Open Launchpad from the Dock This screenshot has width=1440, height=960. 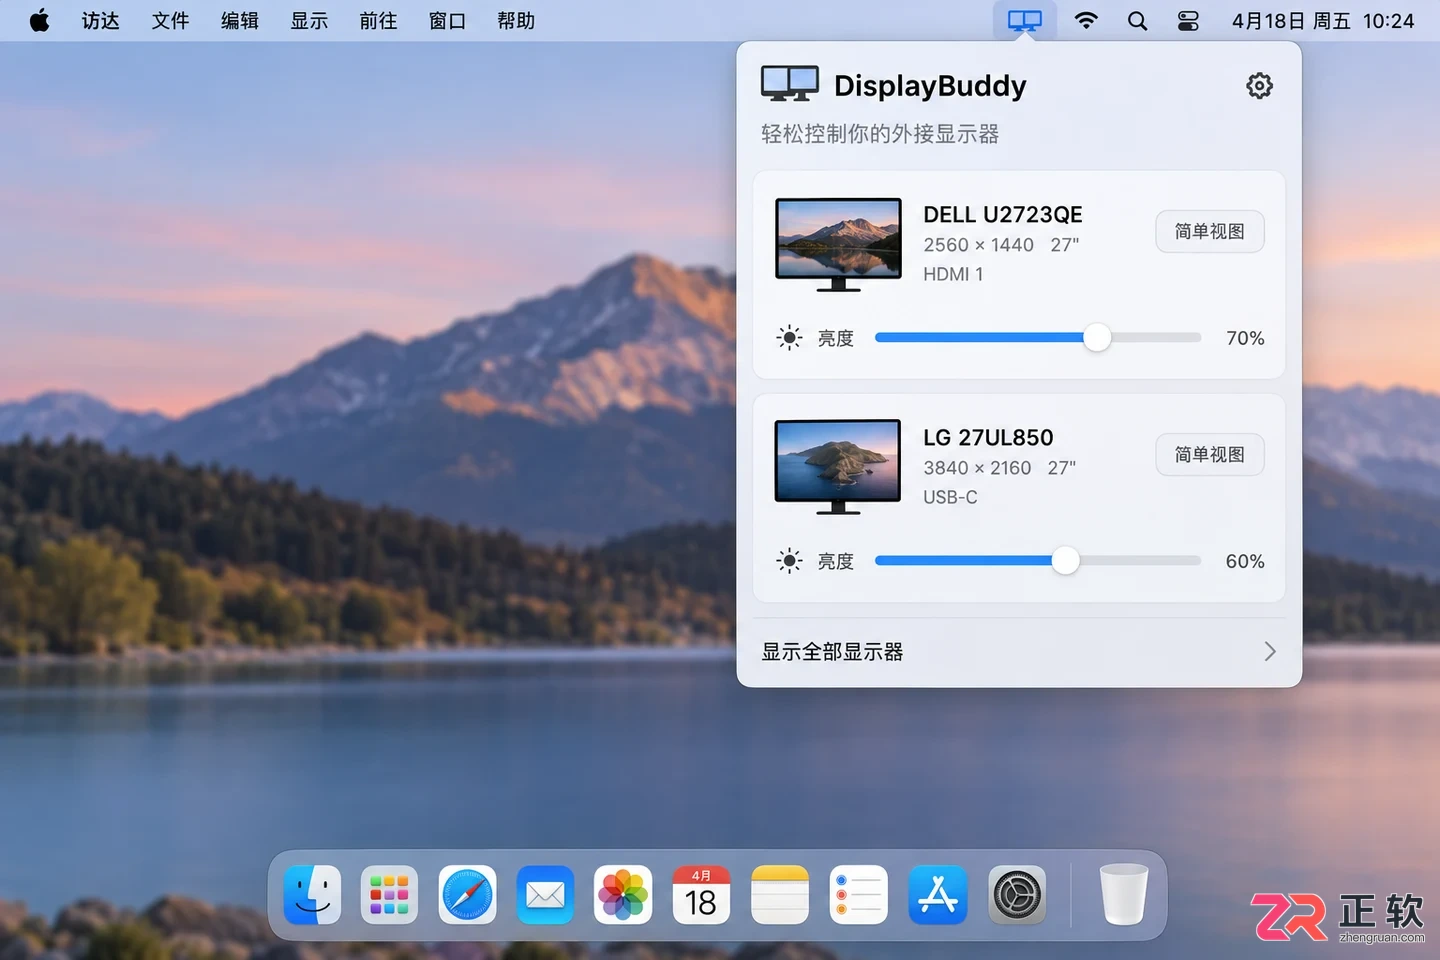(389, 895)
